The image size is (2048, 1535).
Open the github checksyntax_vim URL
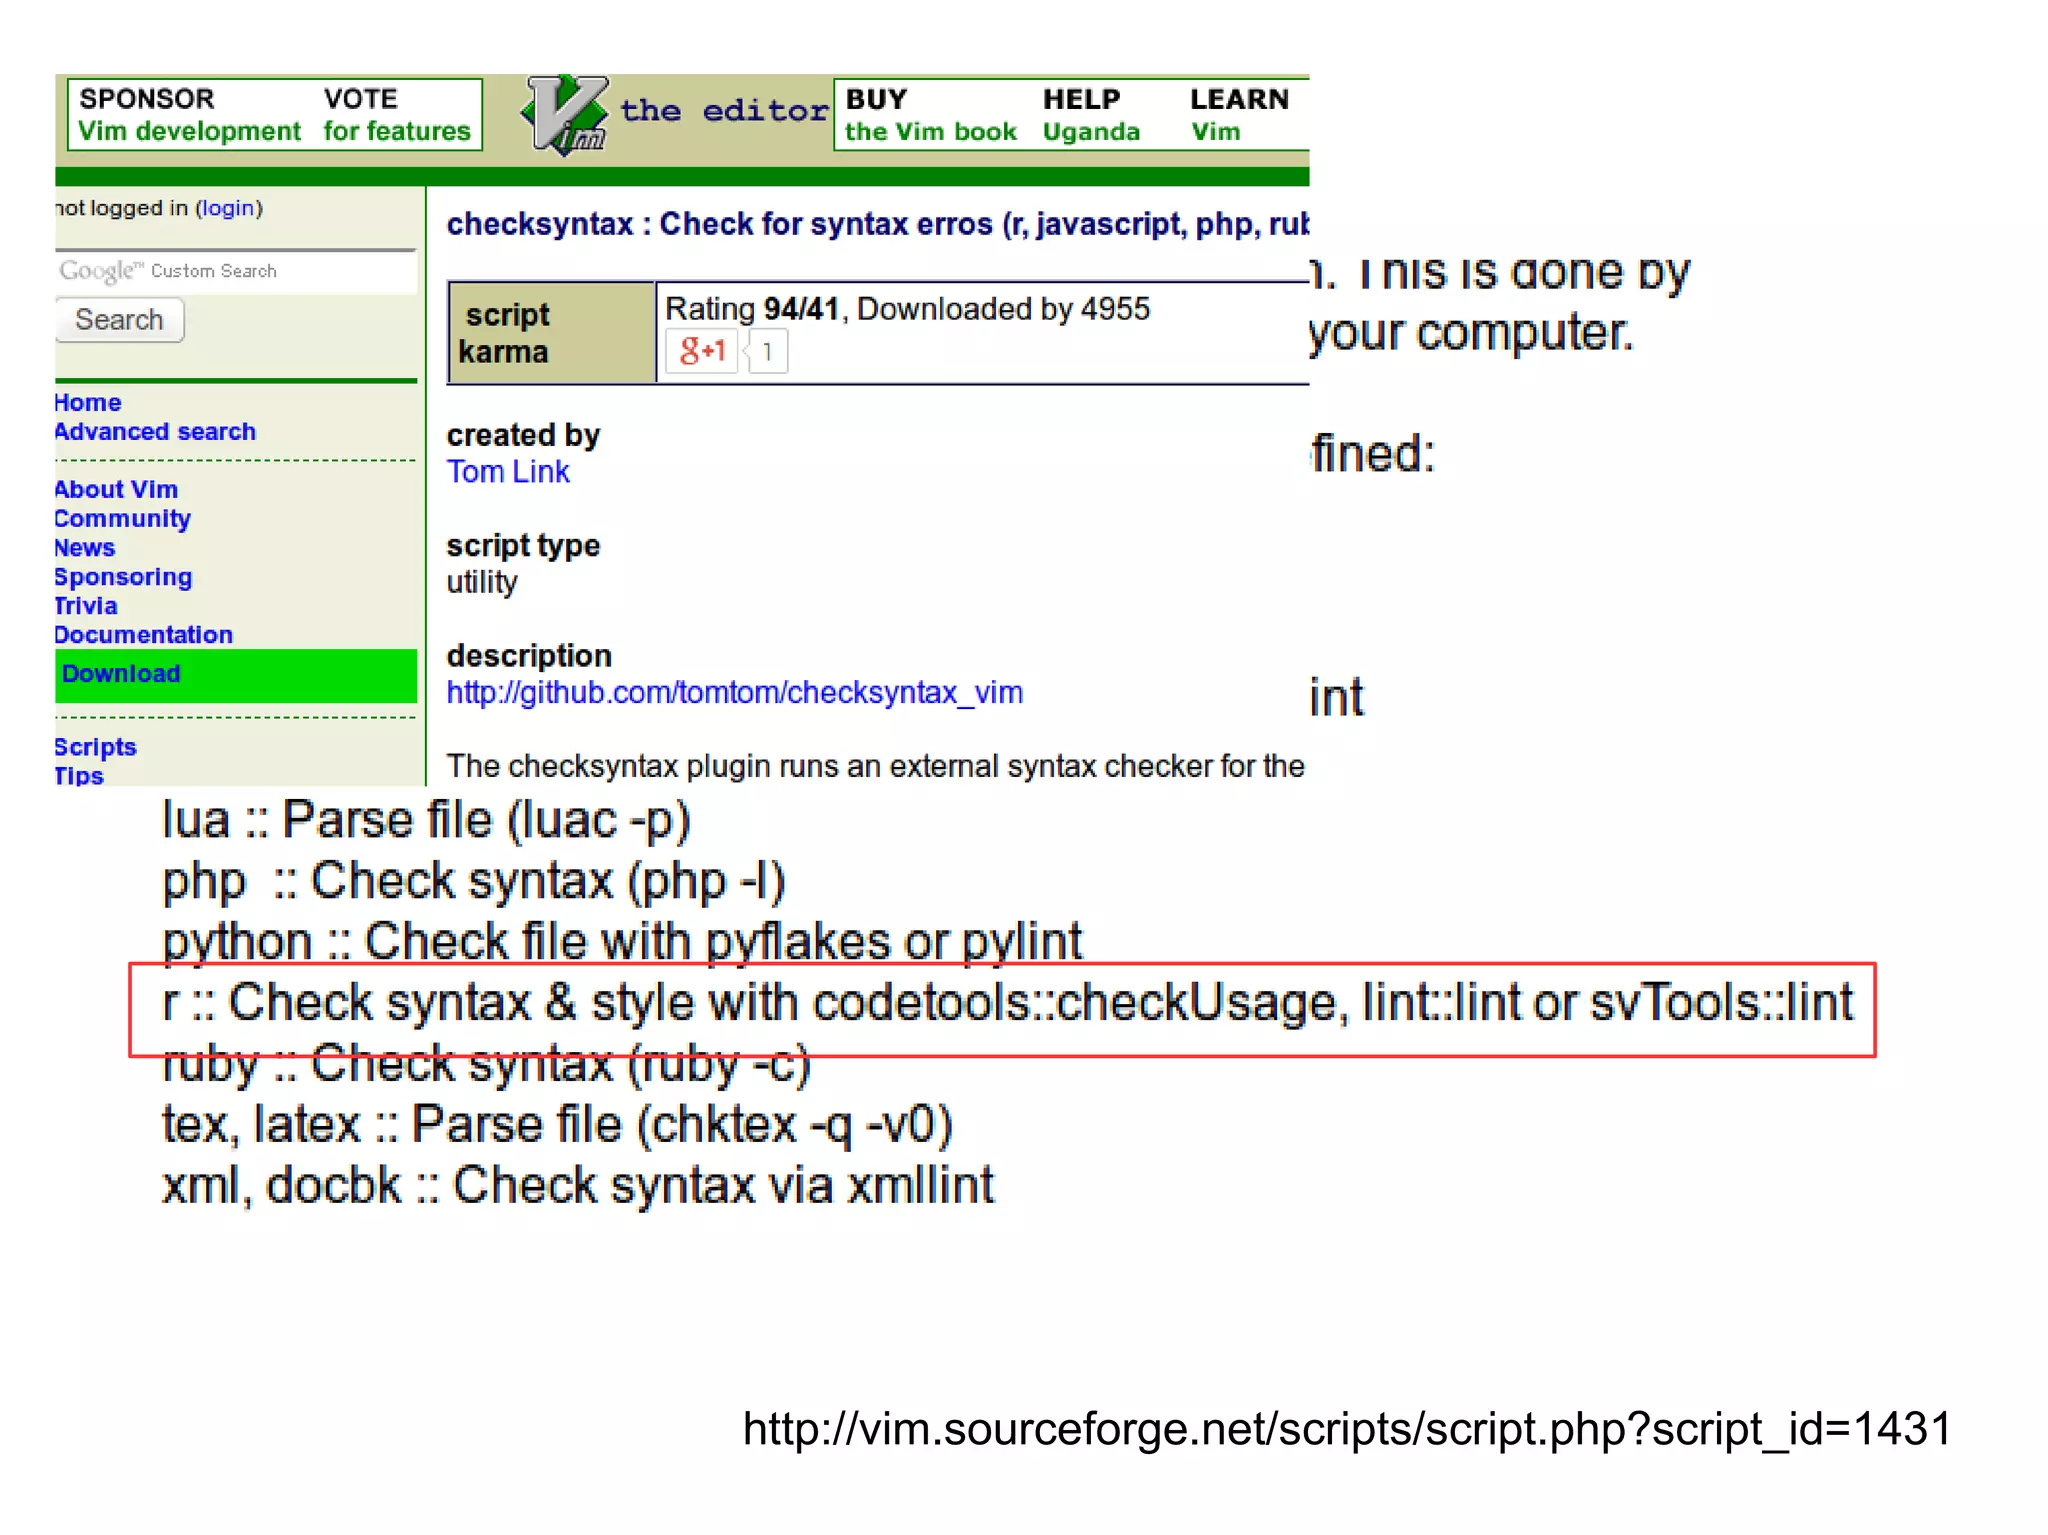tap(734, 693)
